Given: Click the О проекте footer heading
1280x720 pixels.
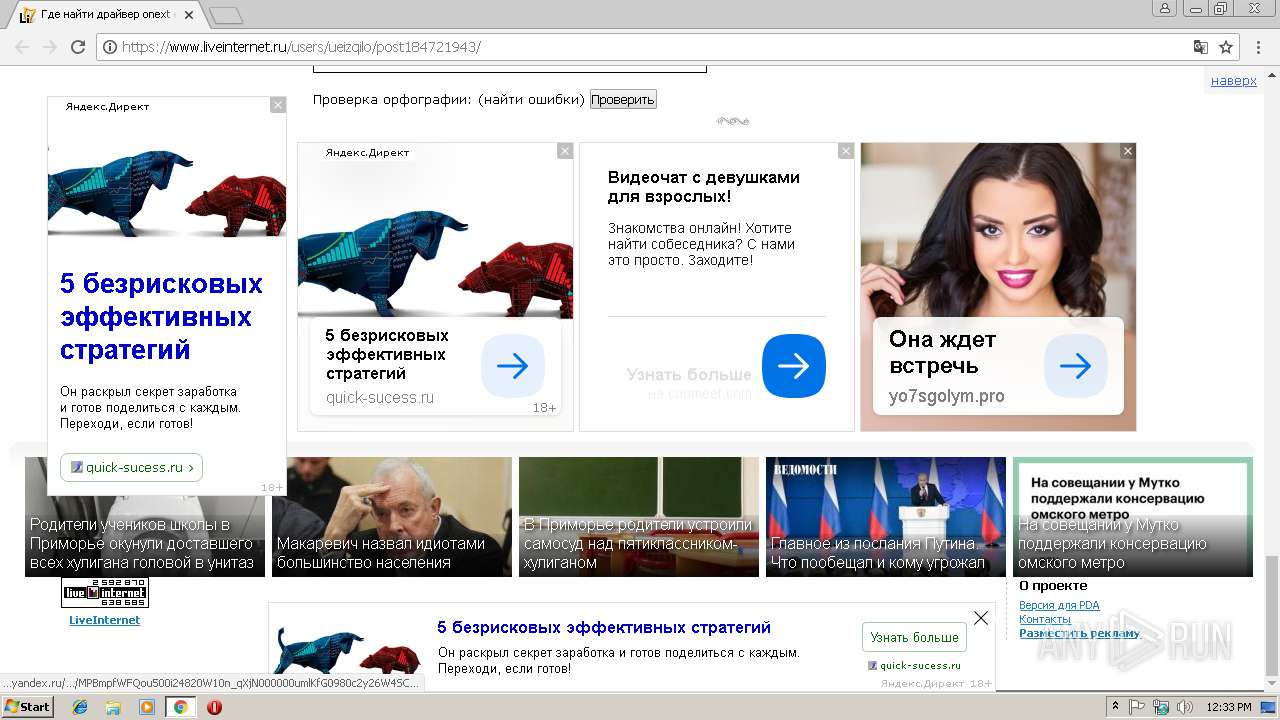Looking at the screenshot, I should (x=1053, y=586).
